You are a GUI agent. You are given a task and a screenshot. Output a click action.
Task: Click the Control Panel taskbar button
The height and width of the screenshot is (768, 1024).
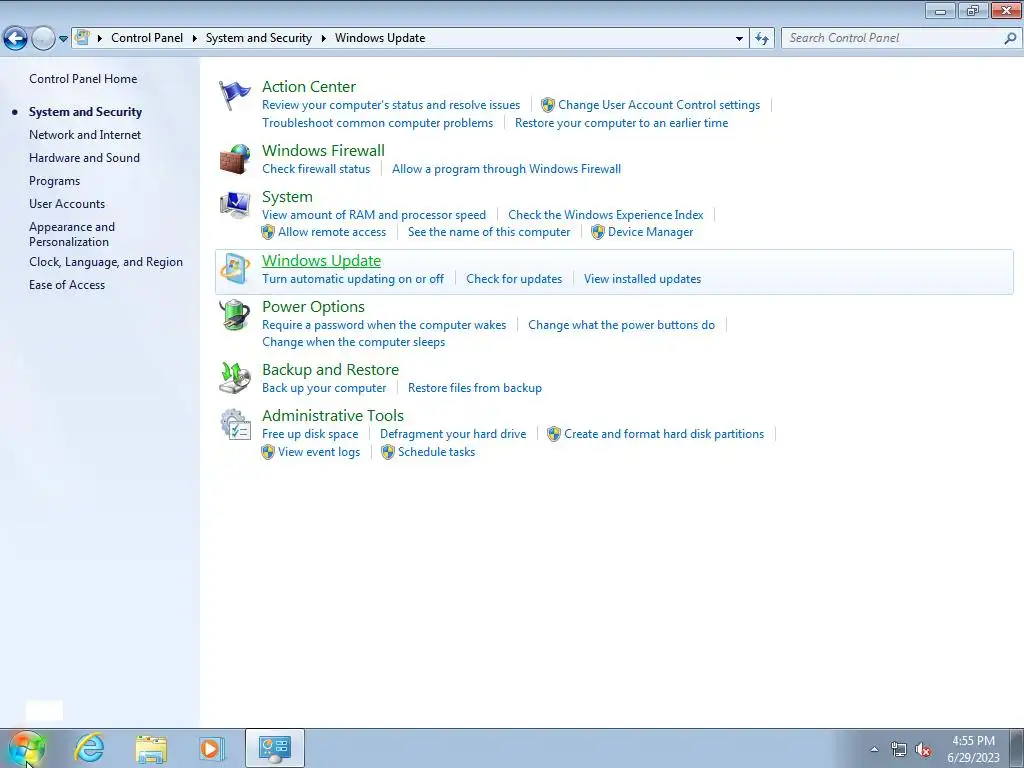point(274,748)
